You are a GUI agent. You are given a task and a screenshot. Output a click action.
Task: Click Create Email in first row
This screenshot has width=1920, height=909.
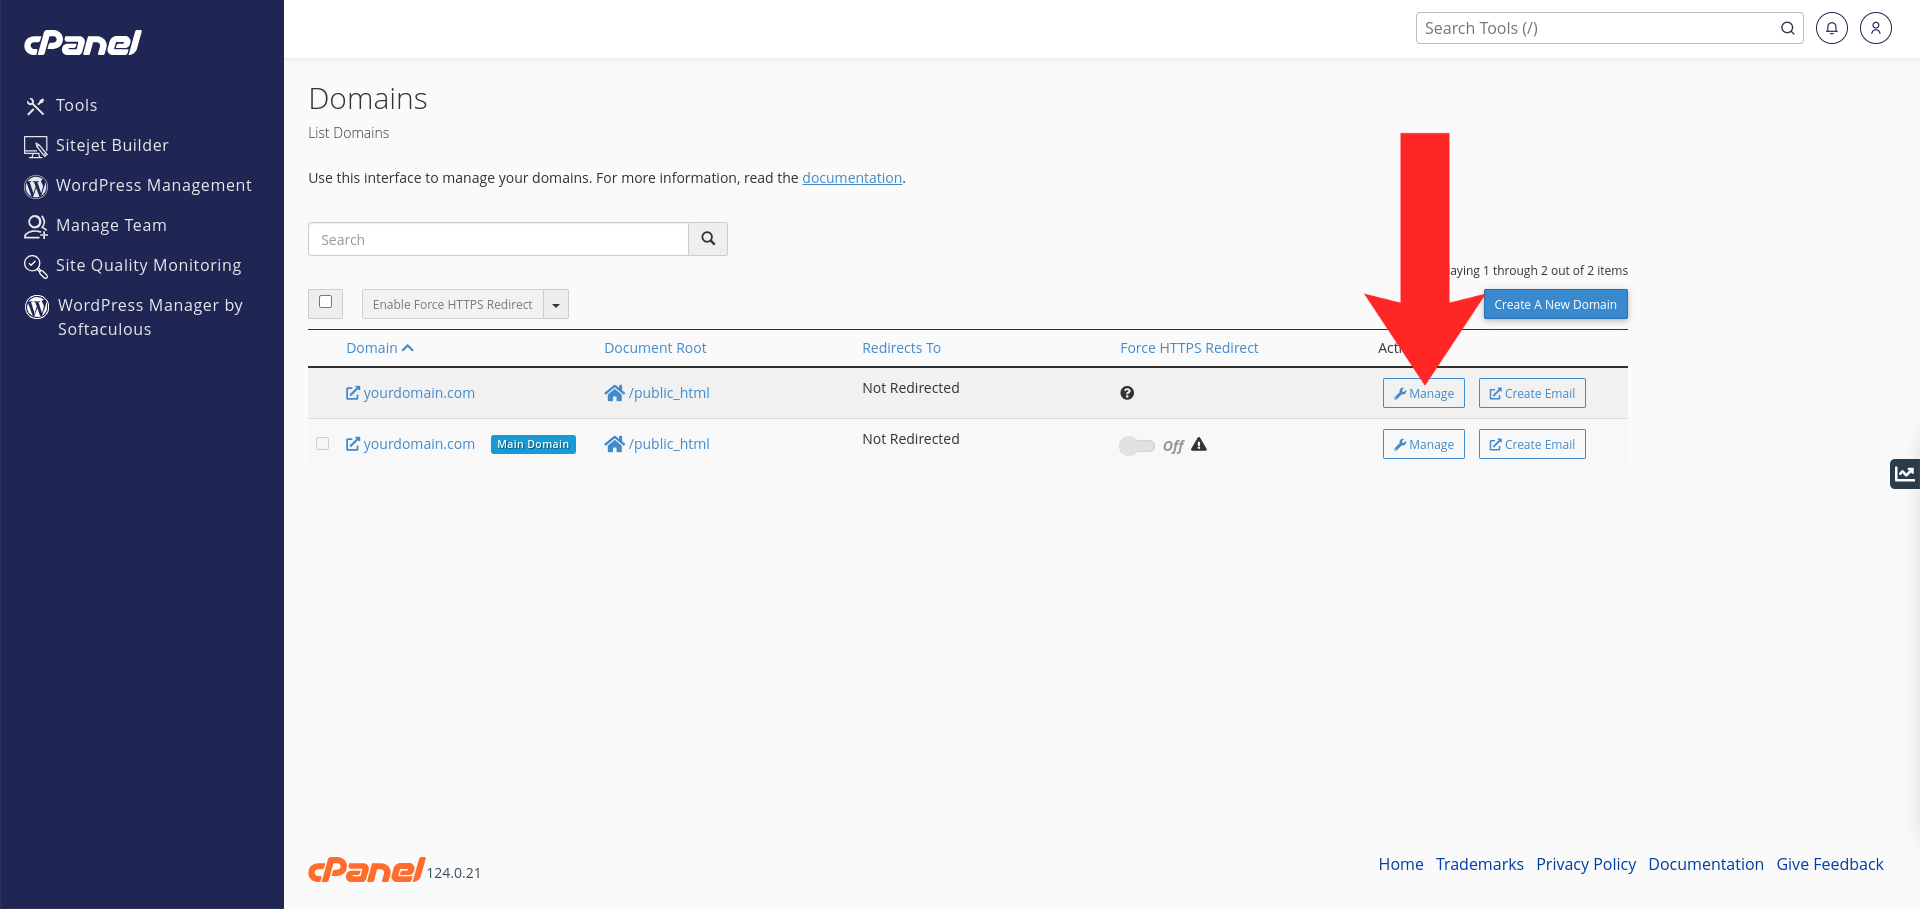point(1532,393)
